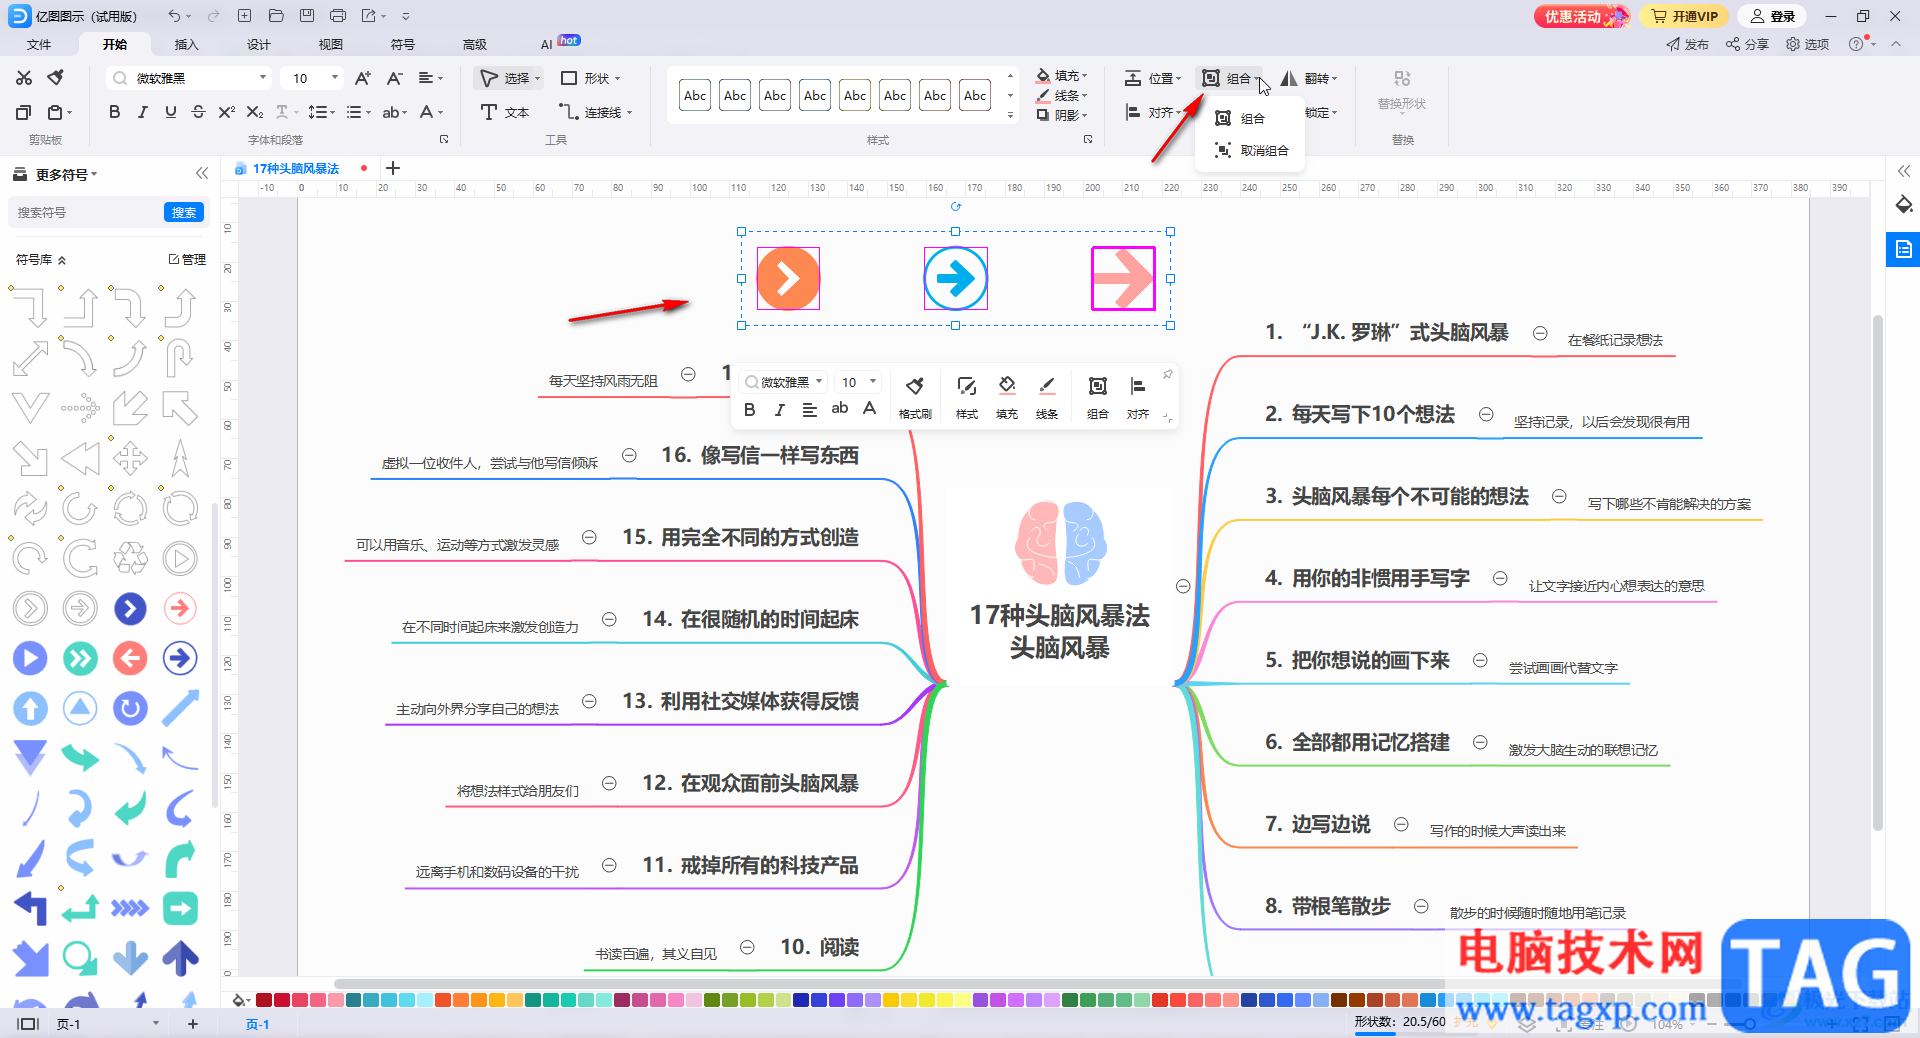
Task: Switch to the 插入 ribbon tab
Action: (187, 44)
